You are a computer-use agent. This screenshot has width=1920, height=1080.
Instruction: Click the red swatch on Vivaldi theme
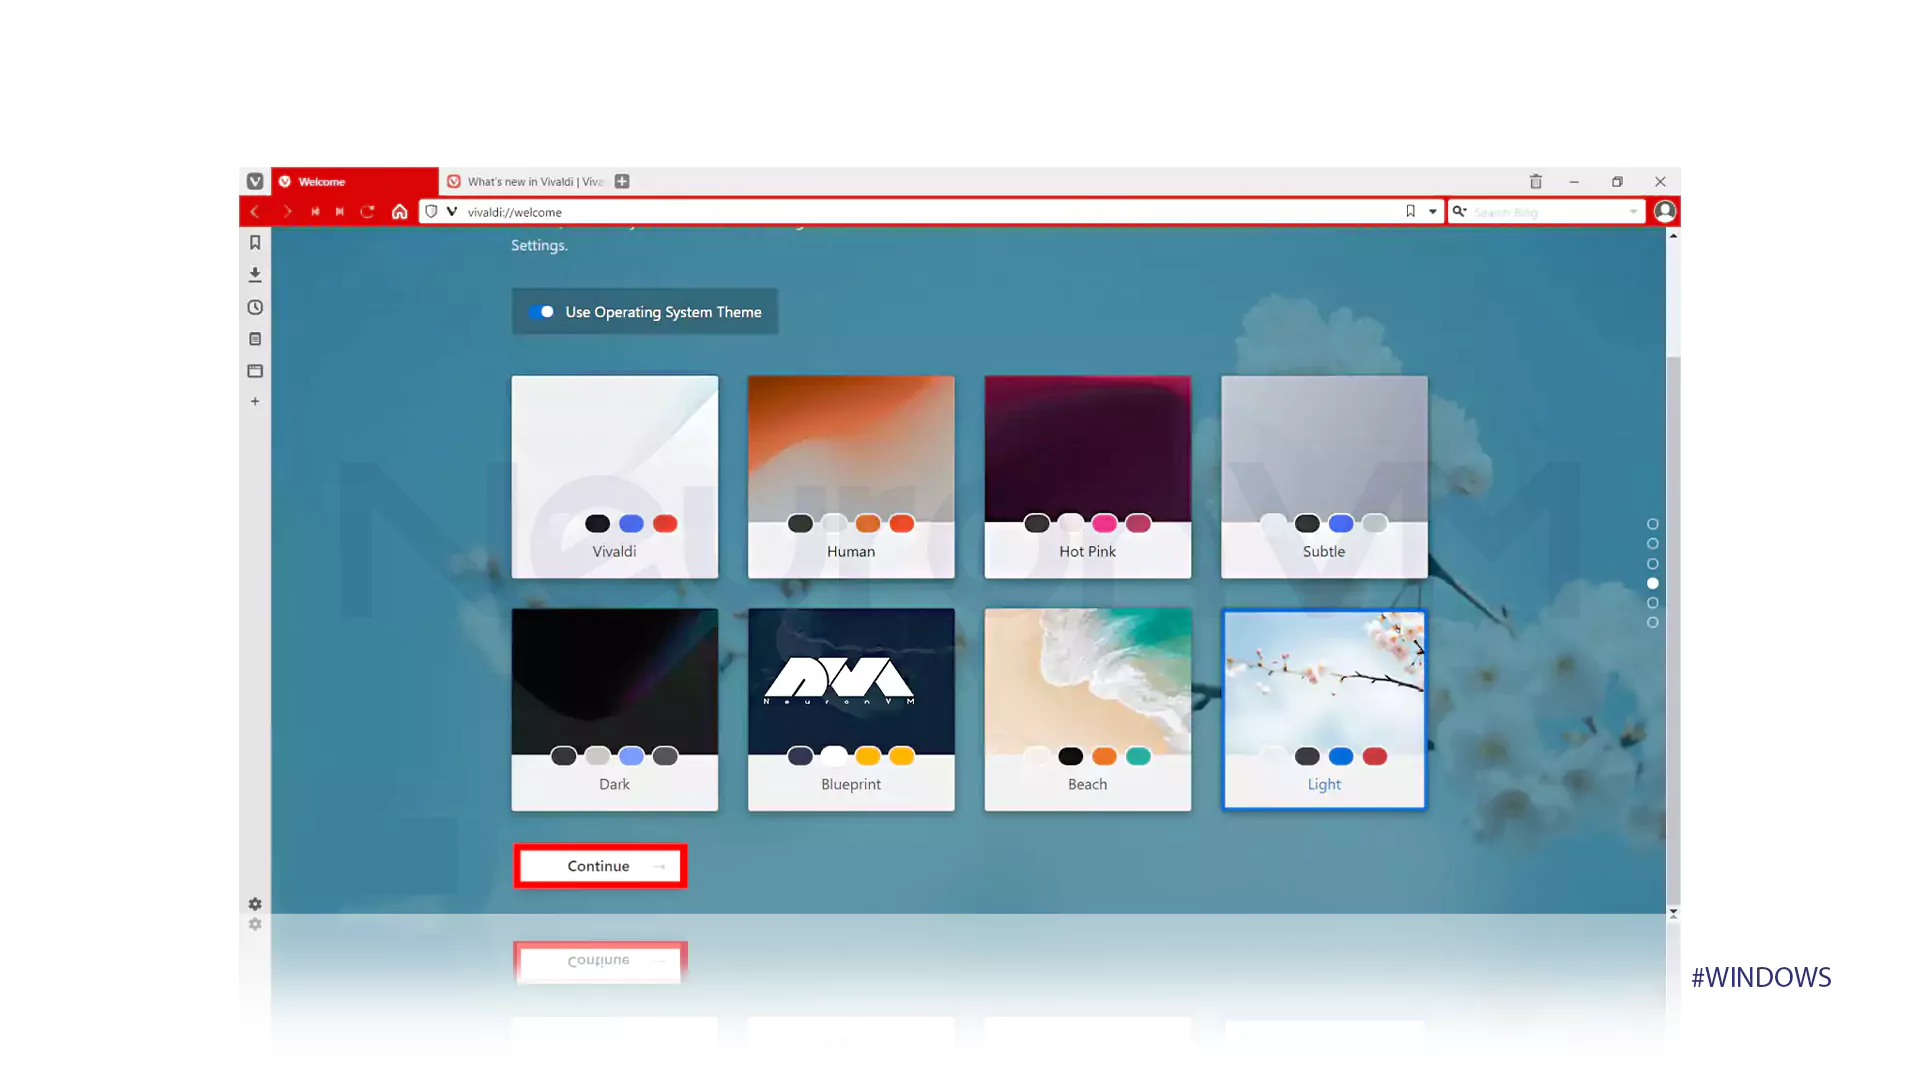click(665, 523)
